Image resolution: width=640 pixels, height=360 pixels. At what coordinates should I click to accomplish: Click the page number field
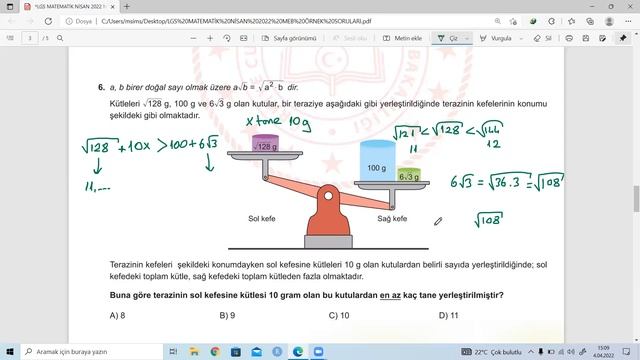(x=30, y=38)
